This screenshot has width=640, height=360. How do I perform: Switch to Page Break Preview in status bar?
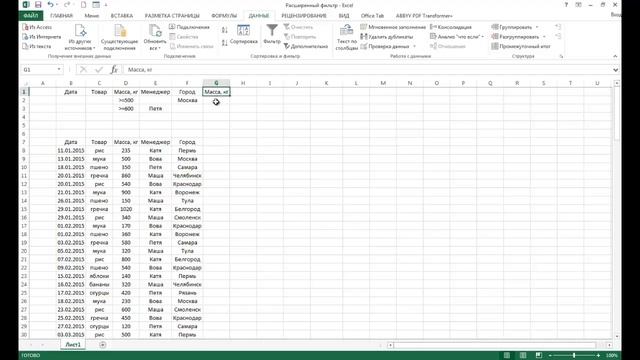coord(539,356)
